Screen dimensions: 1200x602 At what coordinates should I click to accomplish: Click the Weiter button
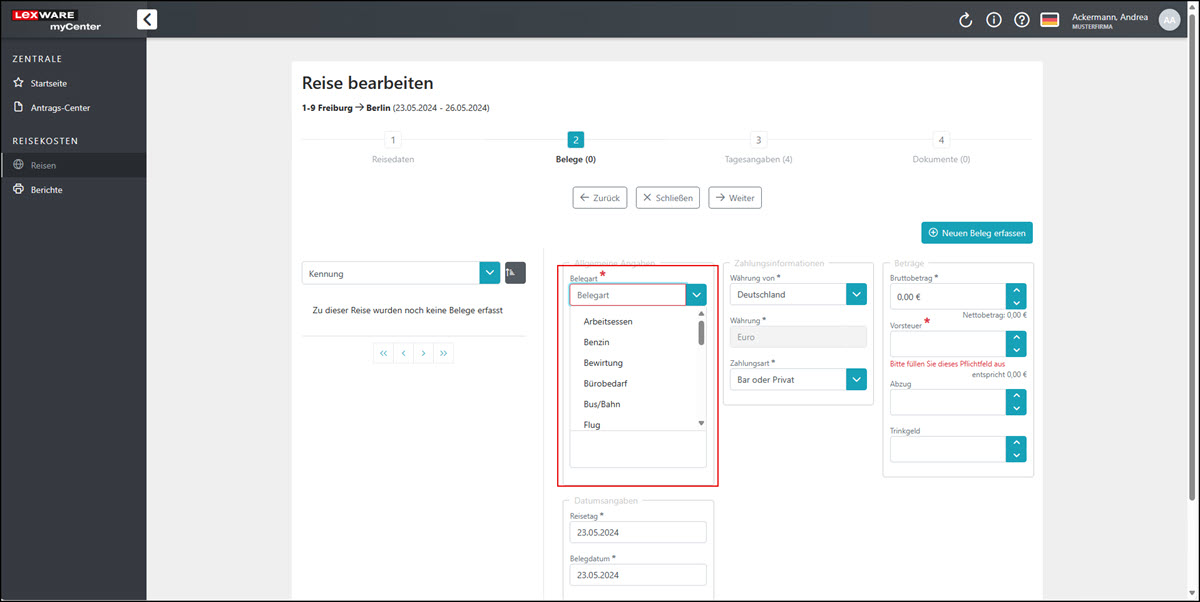pos(734,198)
